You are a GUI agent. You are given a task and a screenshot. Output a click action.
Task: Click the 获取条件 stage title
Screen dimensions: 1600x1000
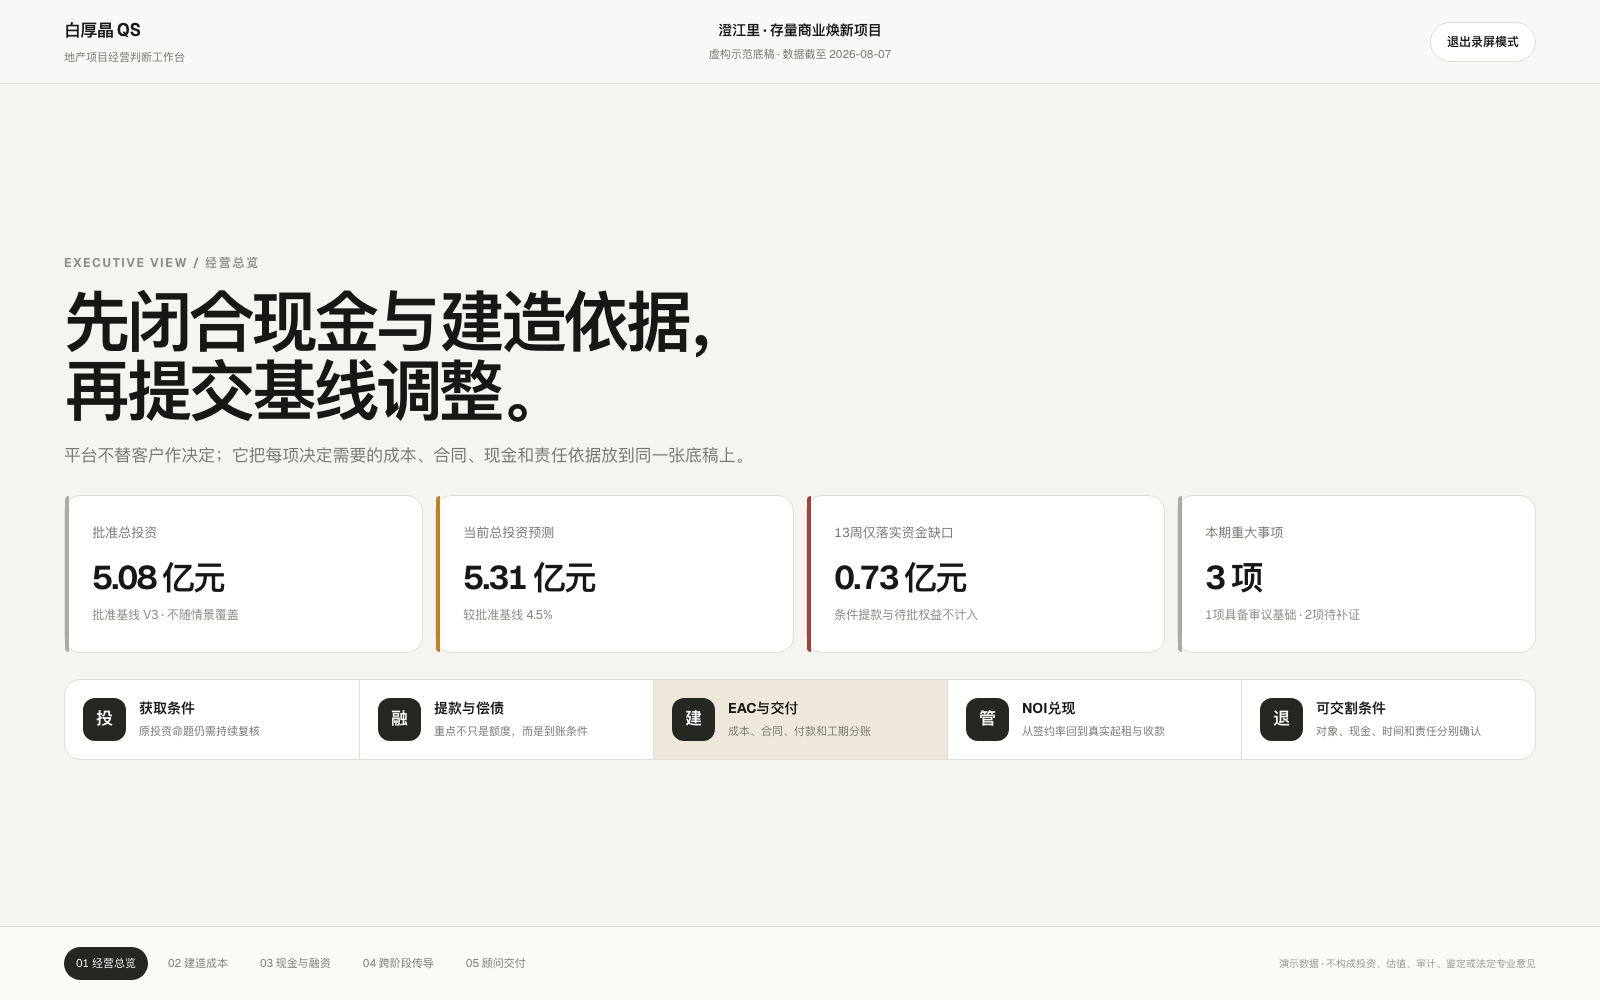[x=167, y=708]
